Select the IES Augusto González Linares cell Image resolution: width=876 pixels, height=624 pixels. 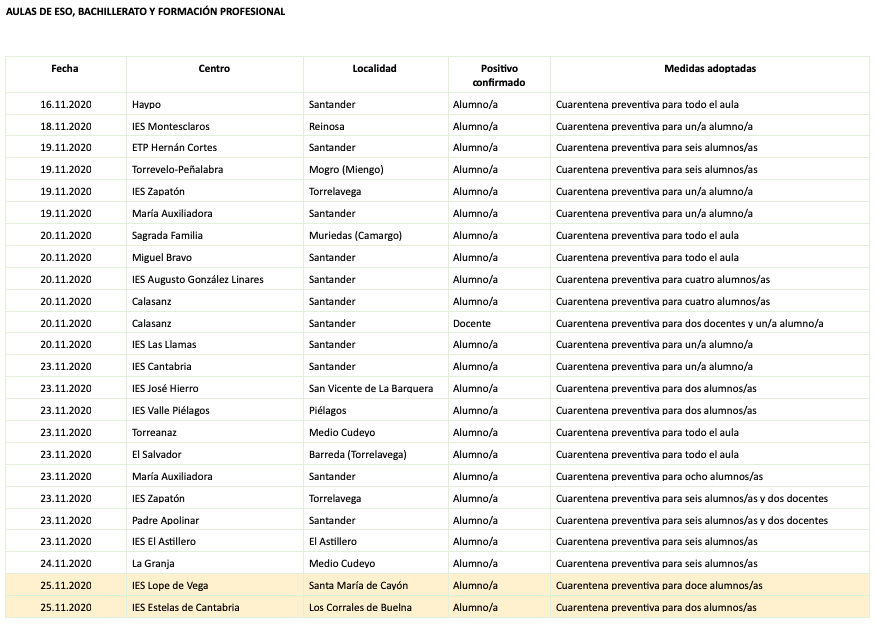pos(198,279)
